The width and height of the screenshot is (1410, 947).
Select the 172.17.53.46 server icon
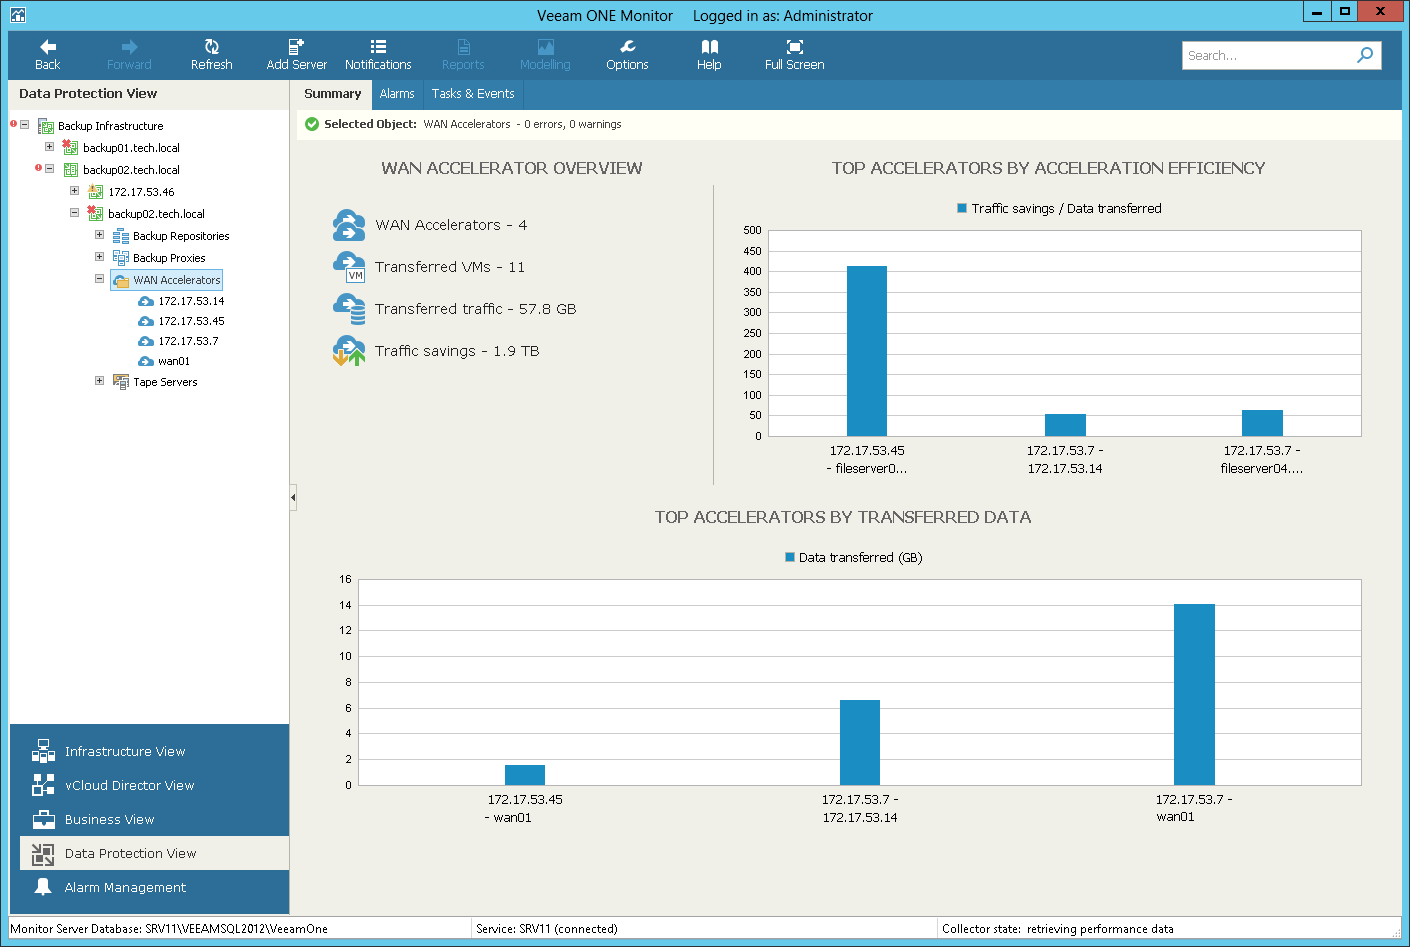[95, 192]
